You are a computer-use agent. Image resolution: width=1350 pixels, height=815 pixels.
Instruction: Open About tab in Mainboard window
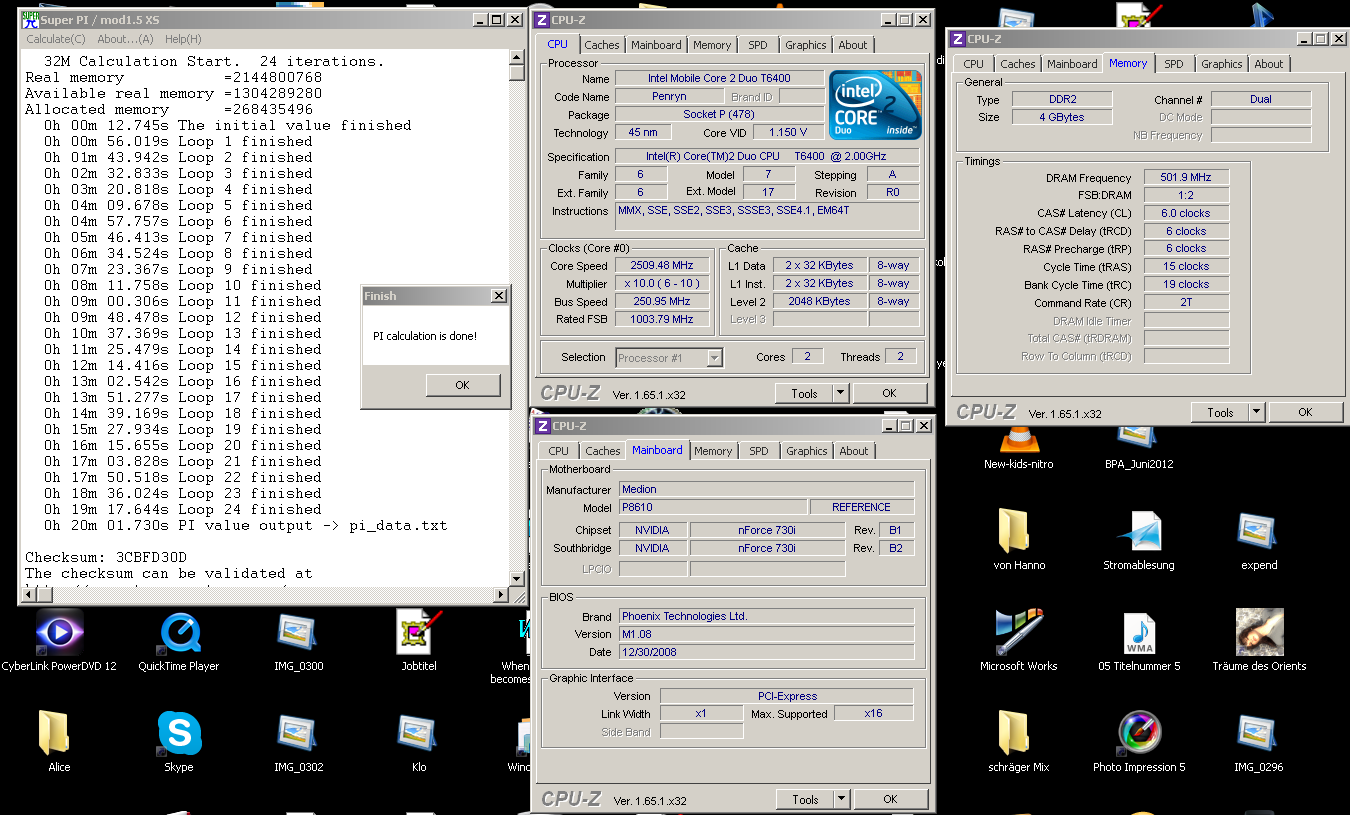pyautogui.click(x=854, y=451)
